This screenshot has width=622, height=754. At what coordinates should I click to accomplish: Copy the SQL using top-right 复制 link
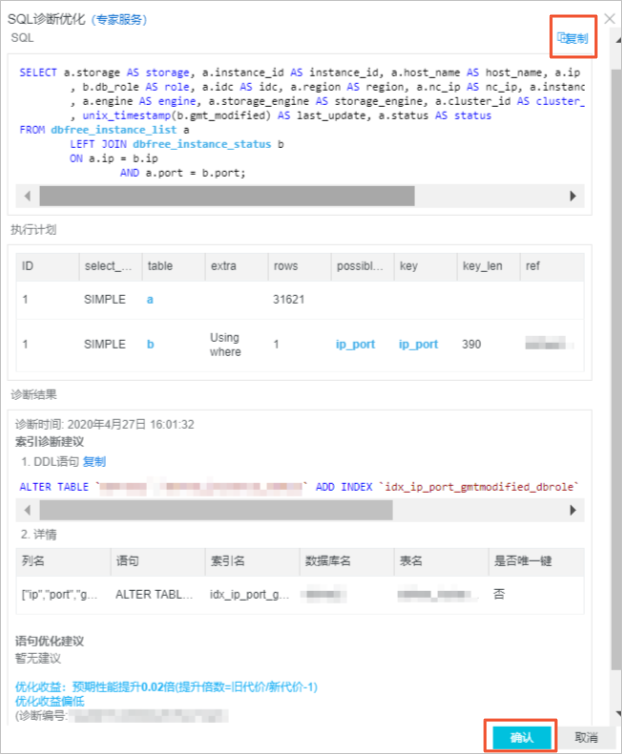click(572, 38)
